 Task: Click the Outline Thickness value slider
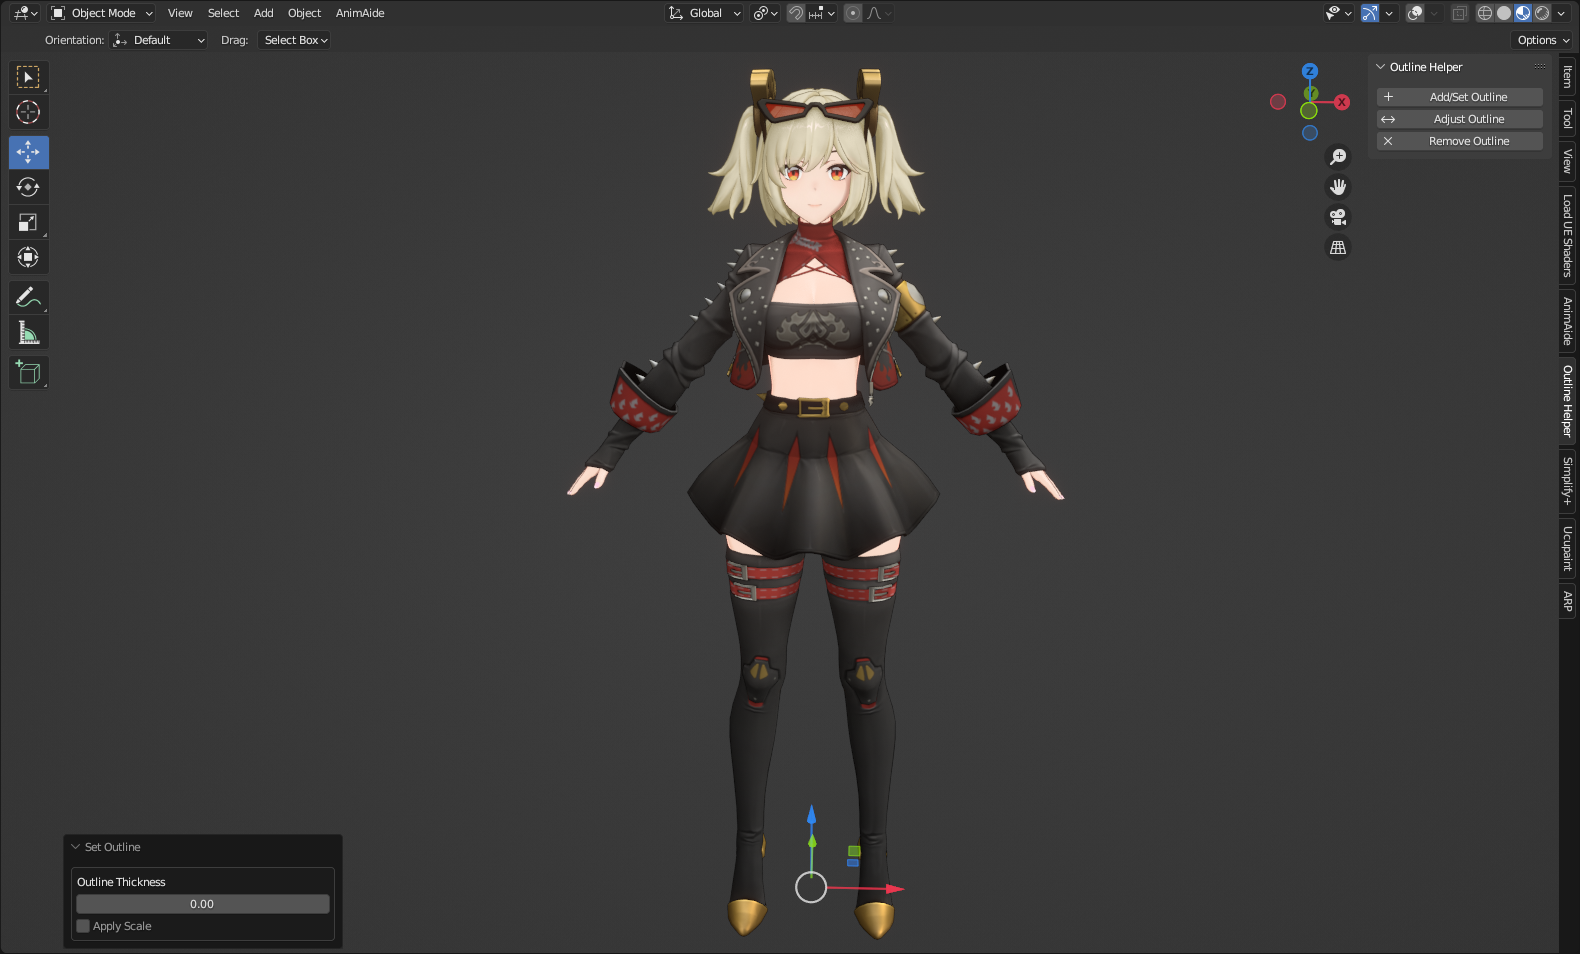(x=203, y=904)
